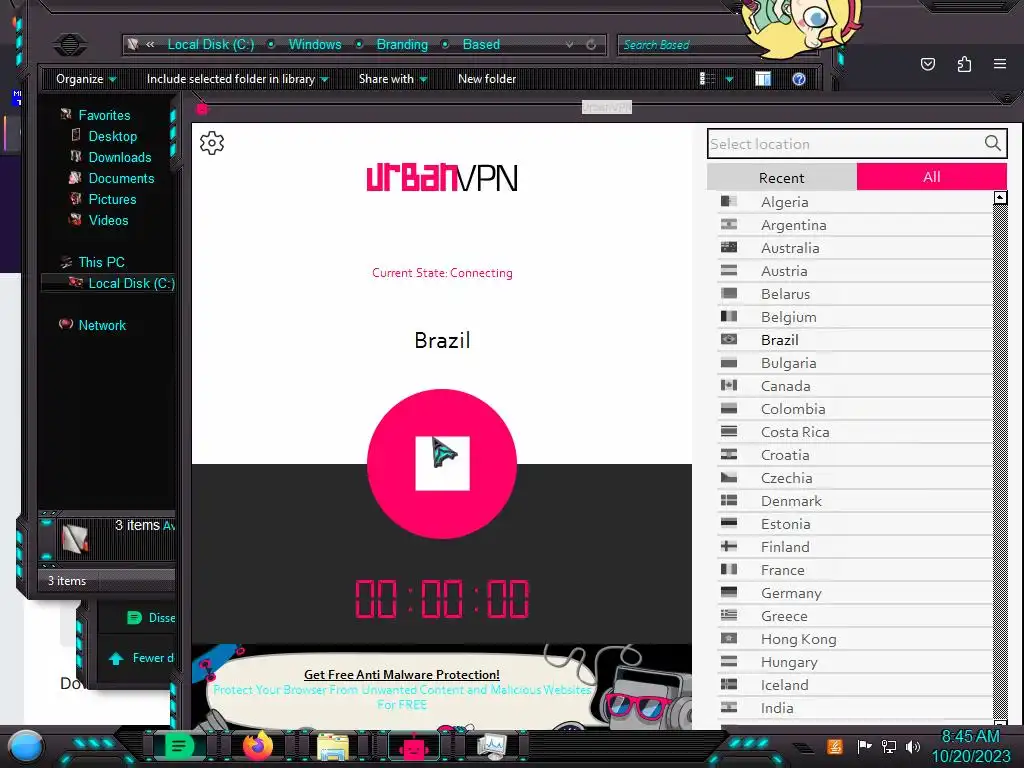Click the location list scrollbar up arrow
The image size is (1024, 768).
point(1000,197)
